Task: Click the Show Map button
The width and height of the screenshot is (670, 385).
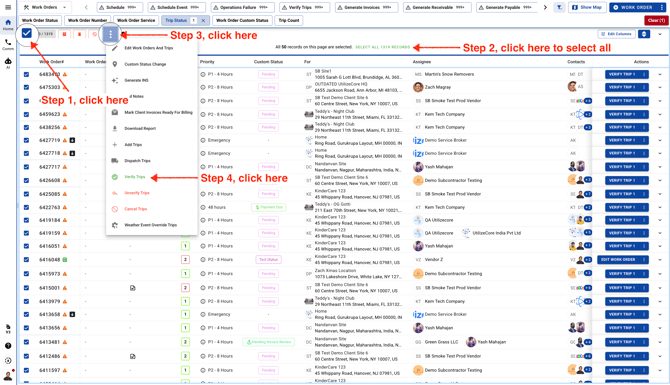Action: coord(587,7)
